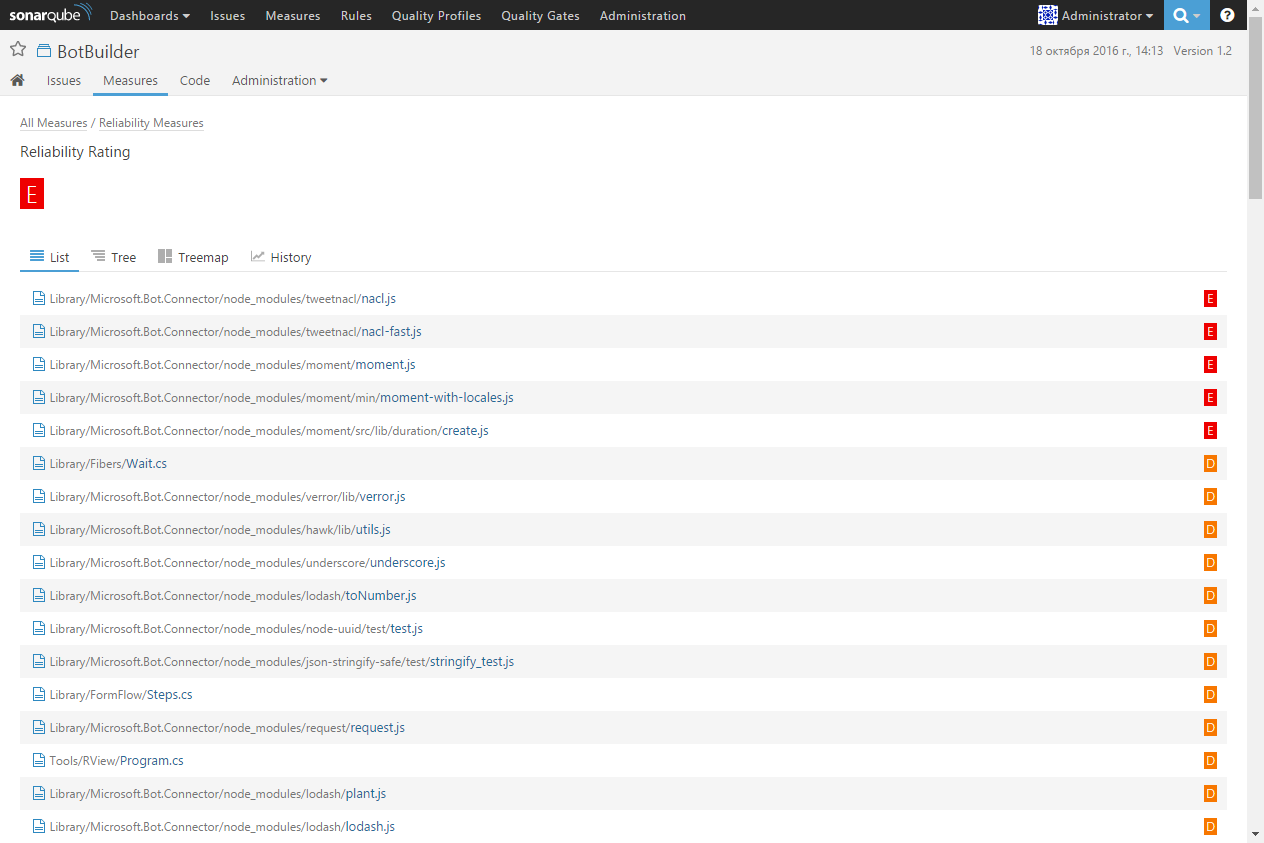Switch to the Treemap view
The height and width of the screenshot is (843, 1264).
click(x=193, y=256)
